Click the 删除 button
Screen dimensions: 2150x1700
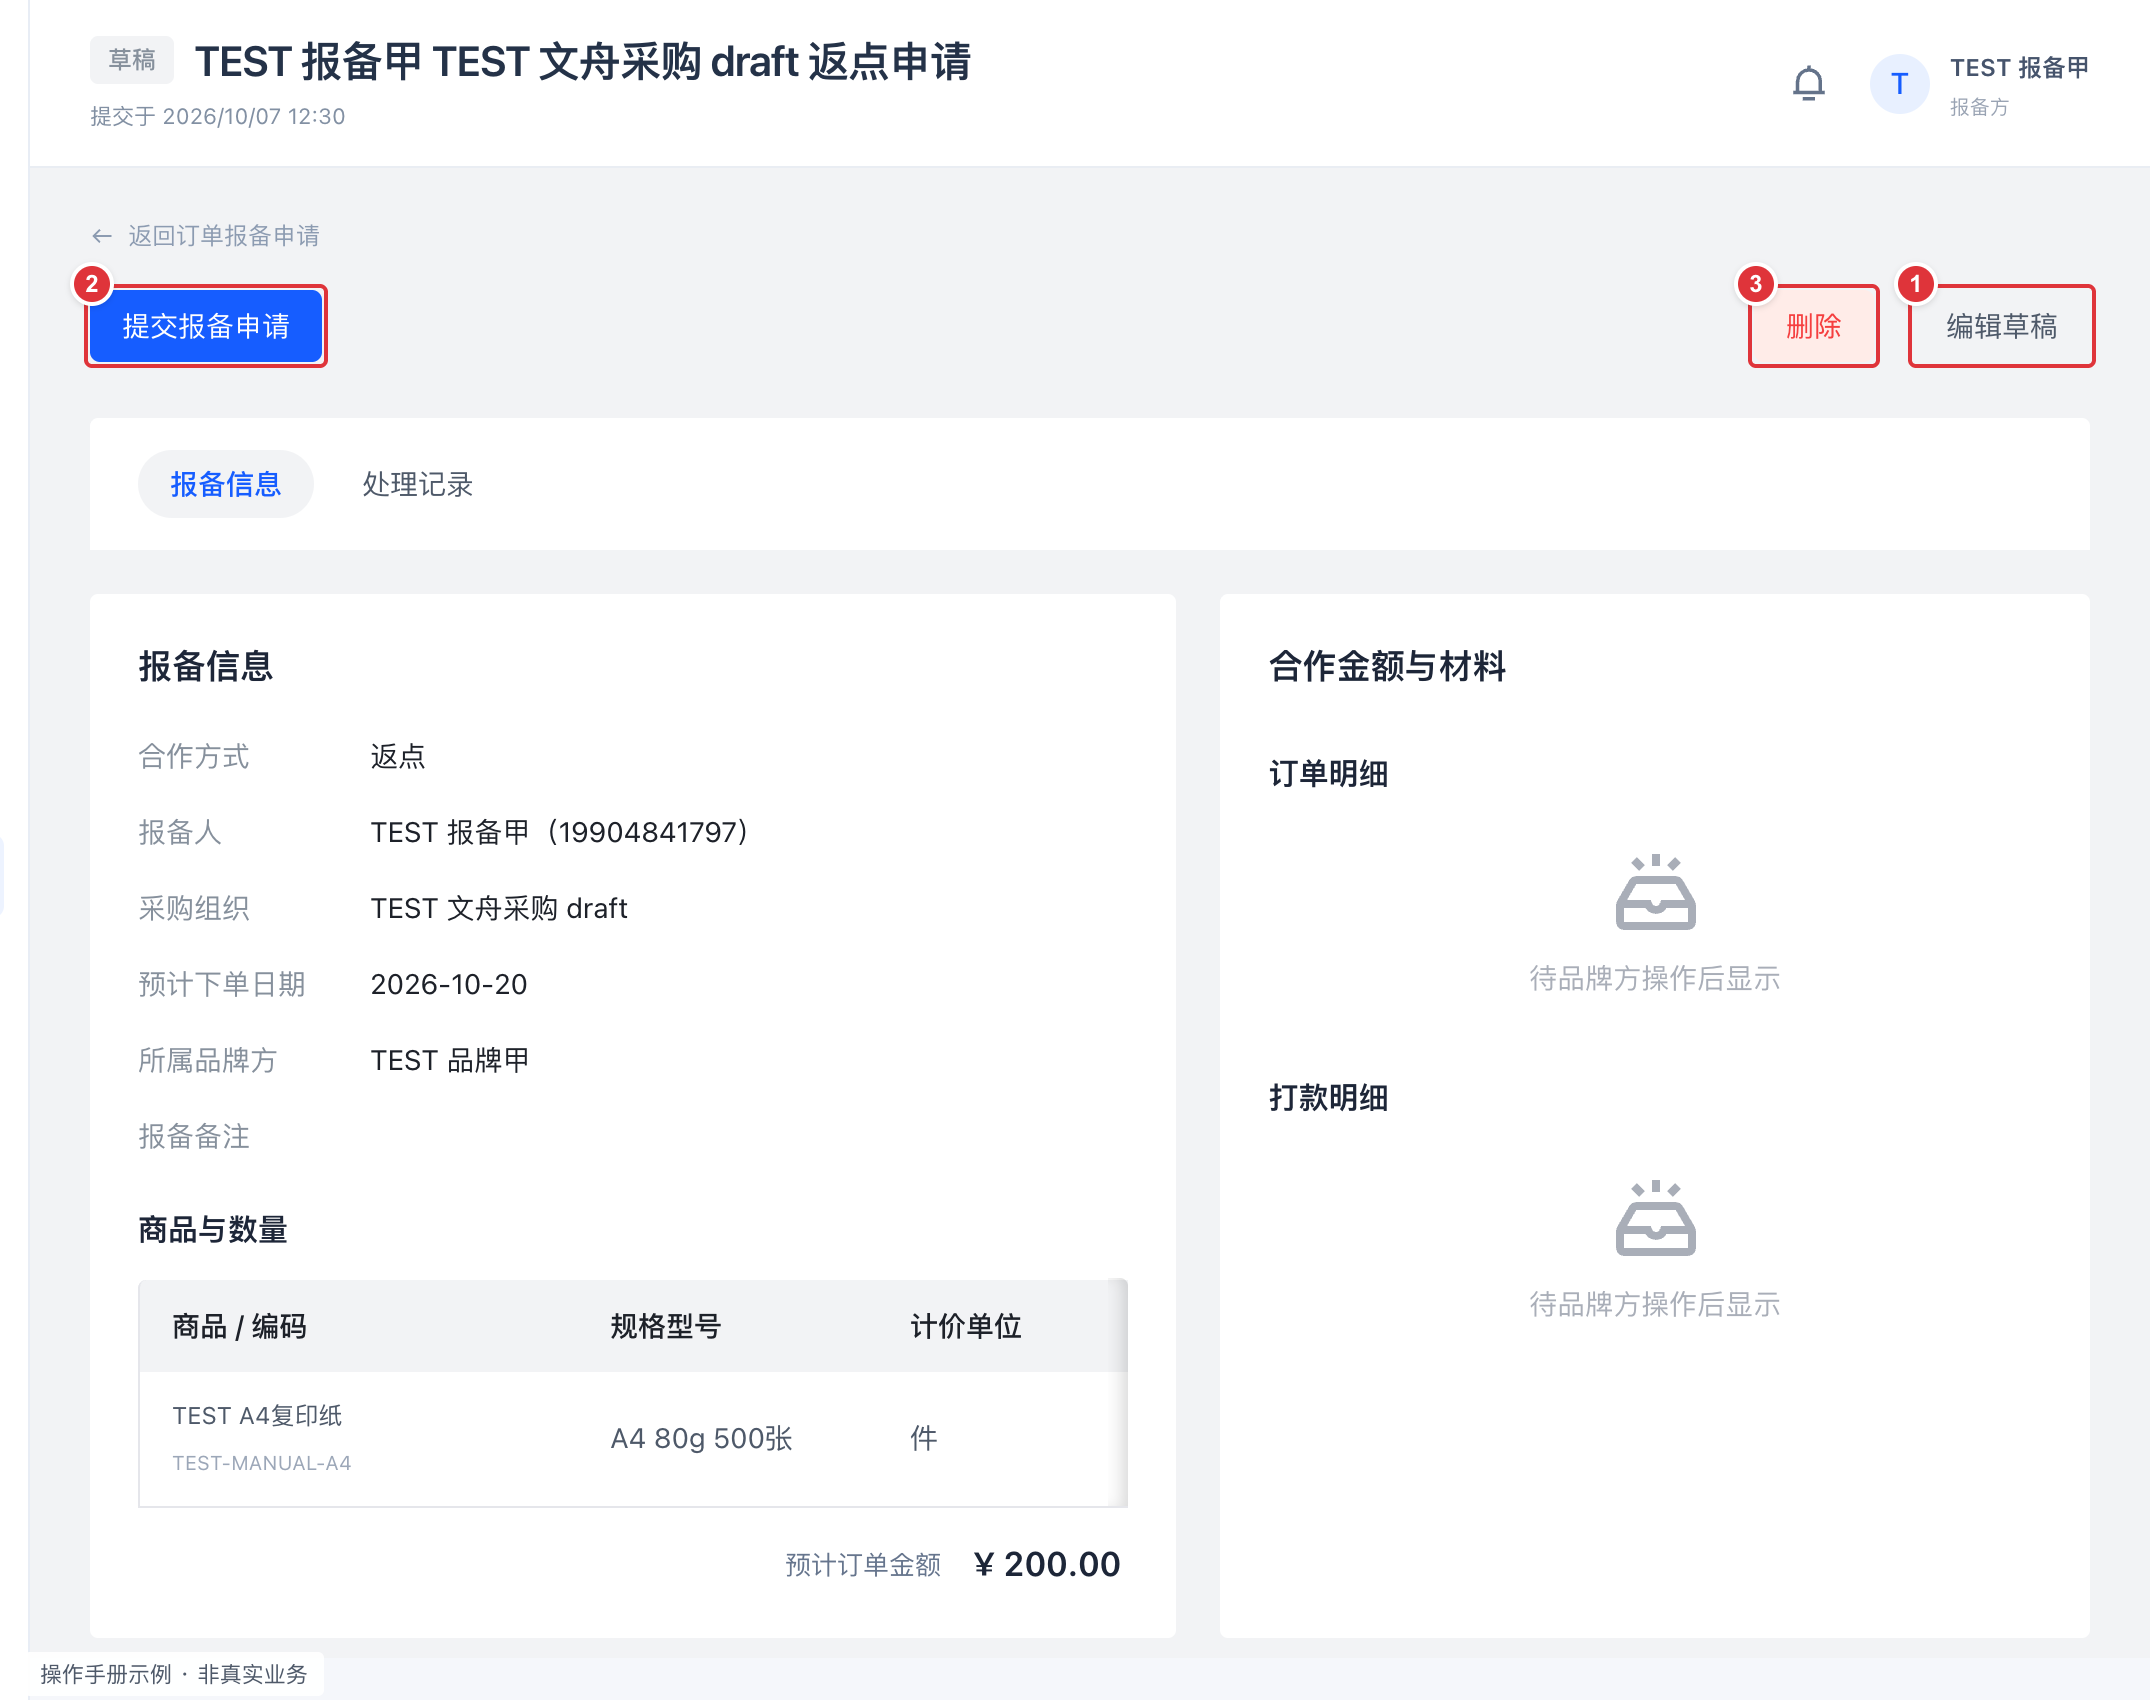point(1813,326)
